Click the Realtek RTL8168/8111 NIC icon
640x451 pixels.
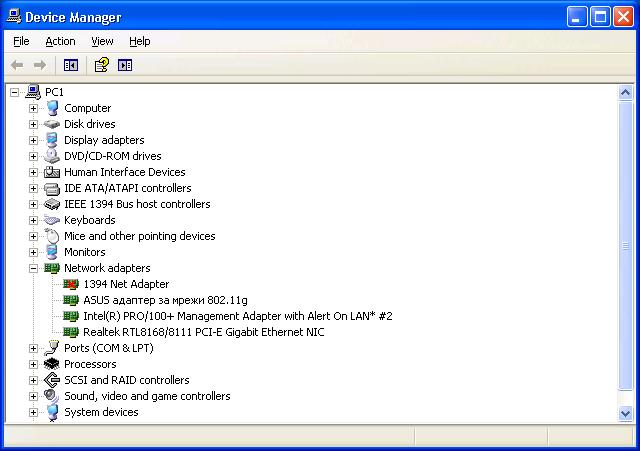click(71, 332)
